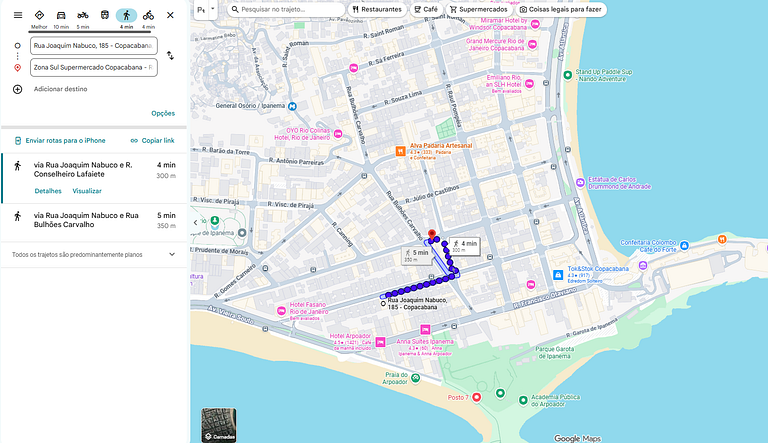Select route via Rua Bulhões Carvalho
The height and width of the screenshot is (443, 768).
[94, 222]
